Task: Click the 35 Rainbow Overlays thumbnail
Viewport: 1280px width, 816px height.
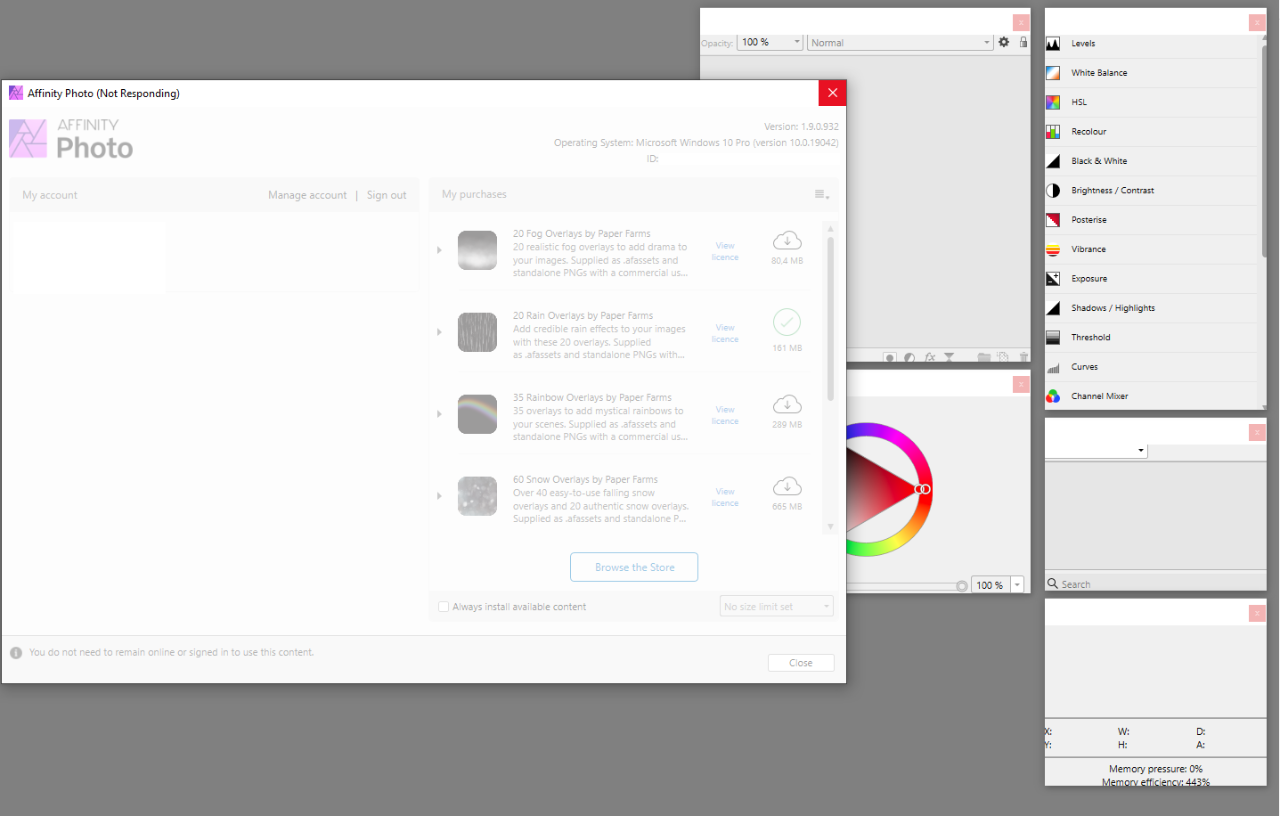Action: [477, 414]
